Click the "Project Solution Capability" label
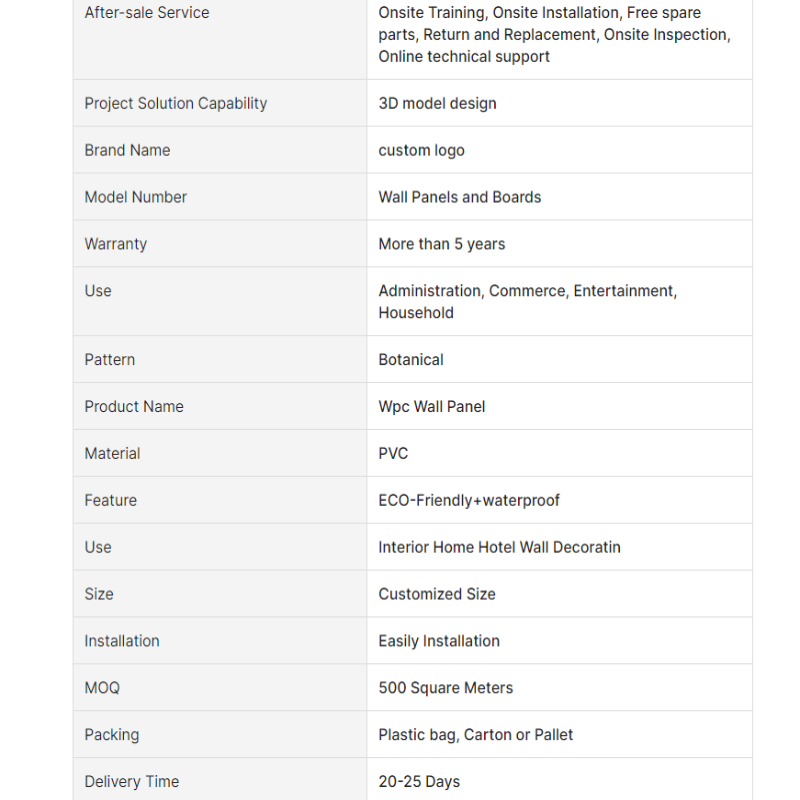 coord(176,103)
